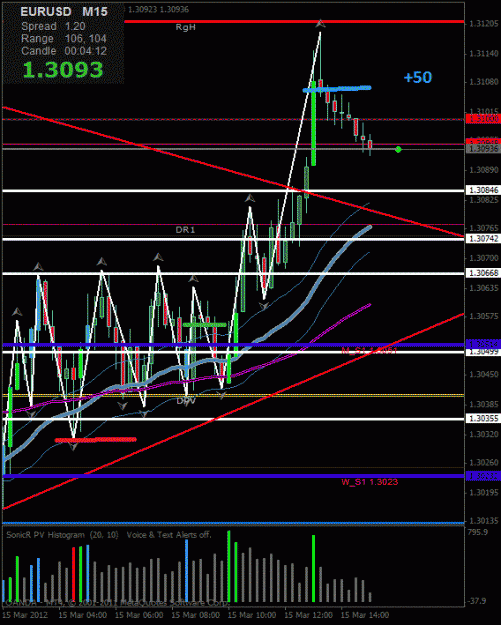Click the 15 Mar 08:00 time label
Screen dimensions: 501x625
pos(195,615)
